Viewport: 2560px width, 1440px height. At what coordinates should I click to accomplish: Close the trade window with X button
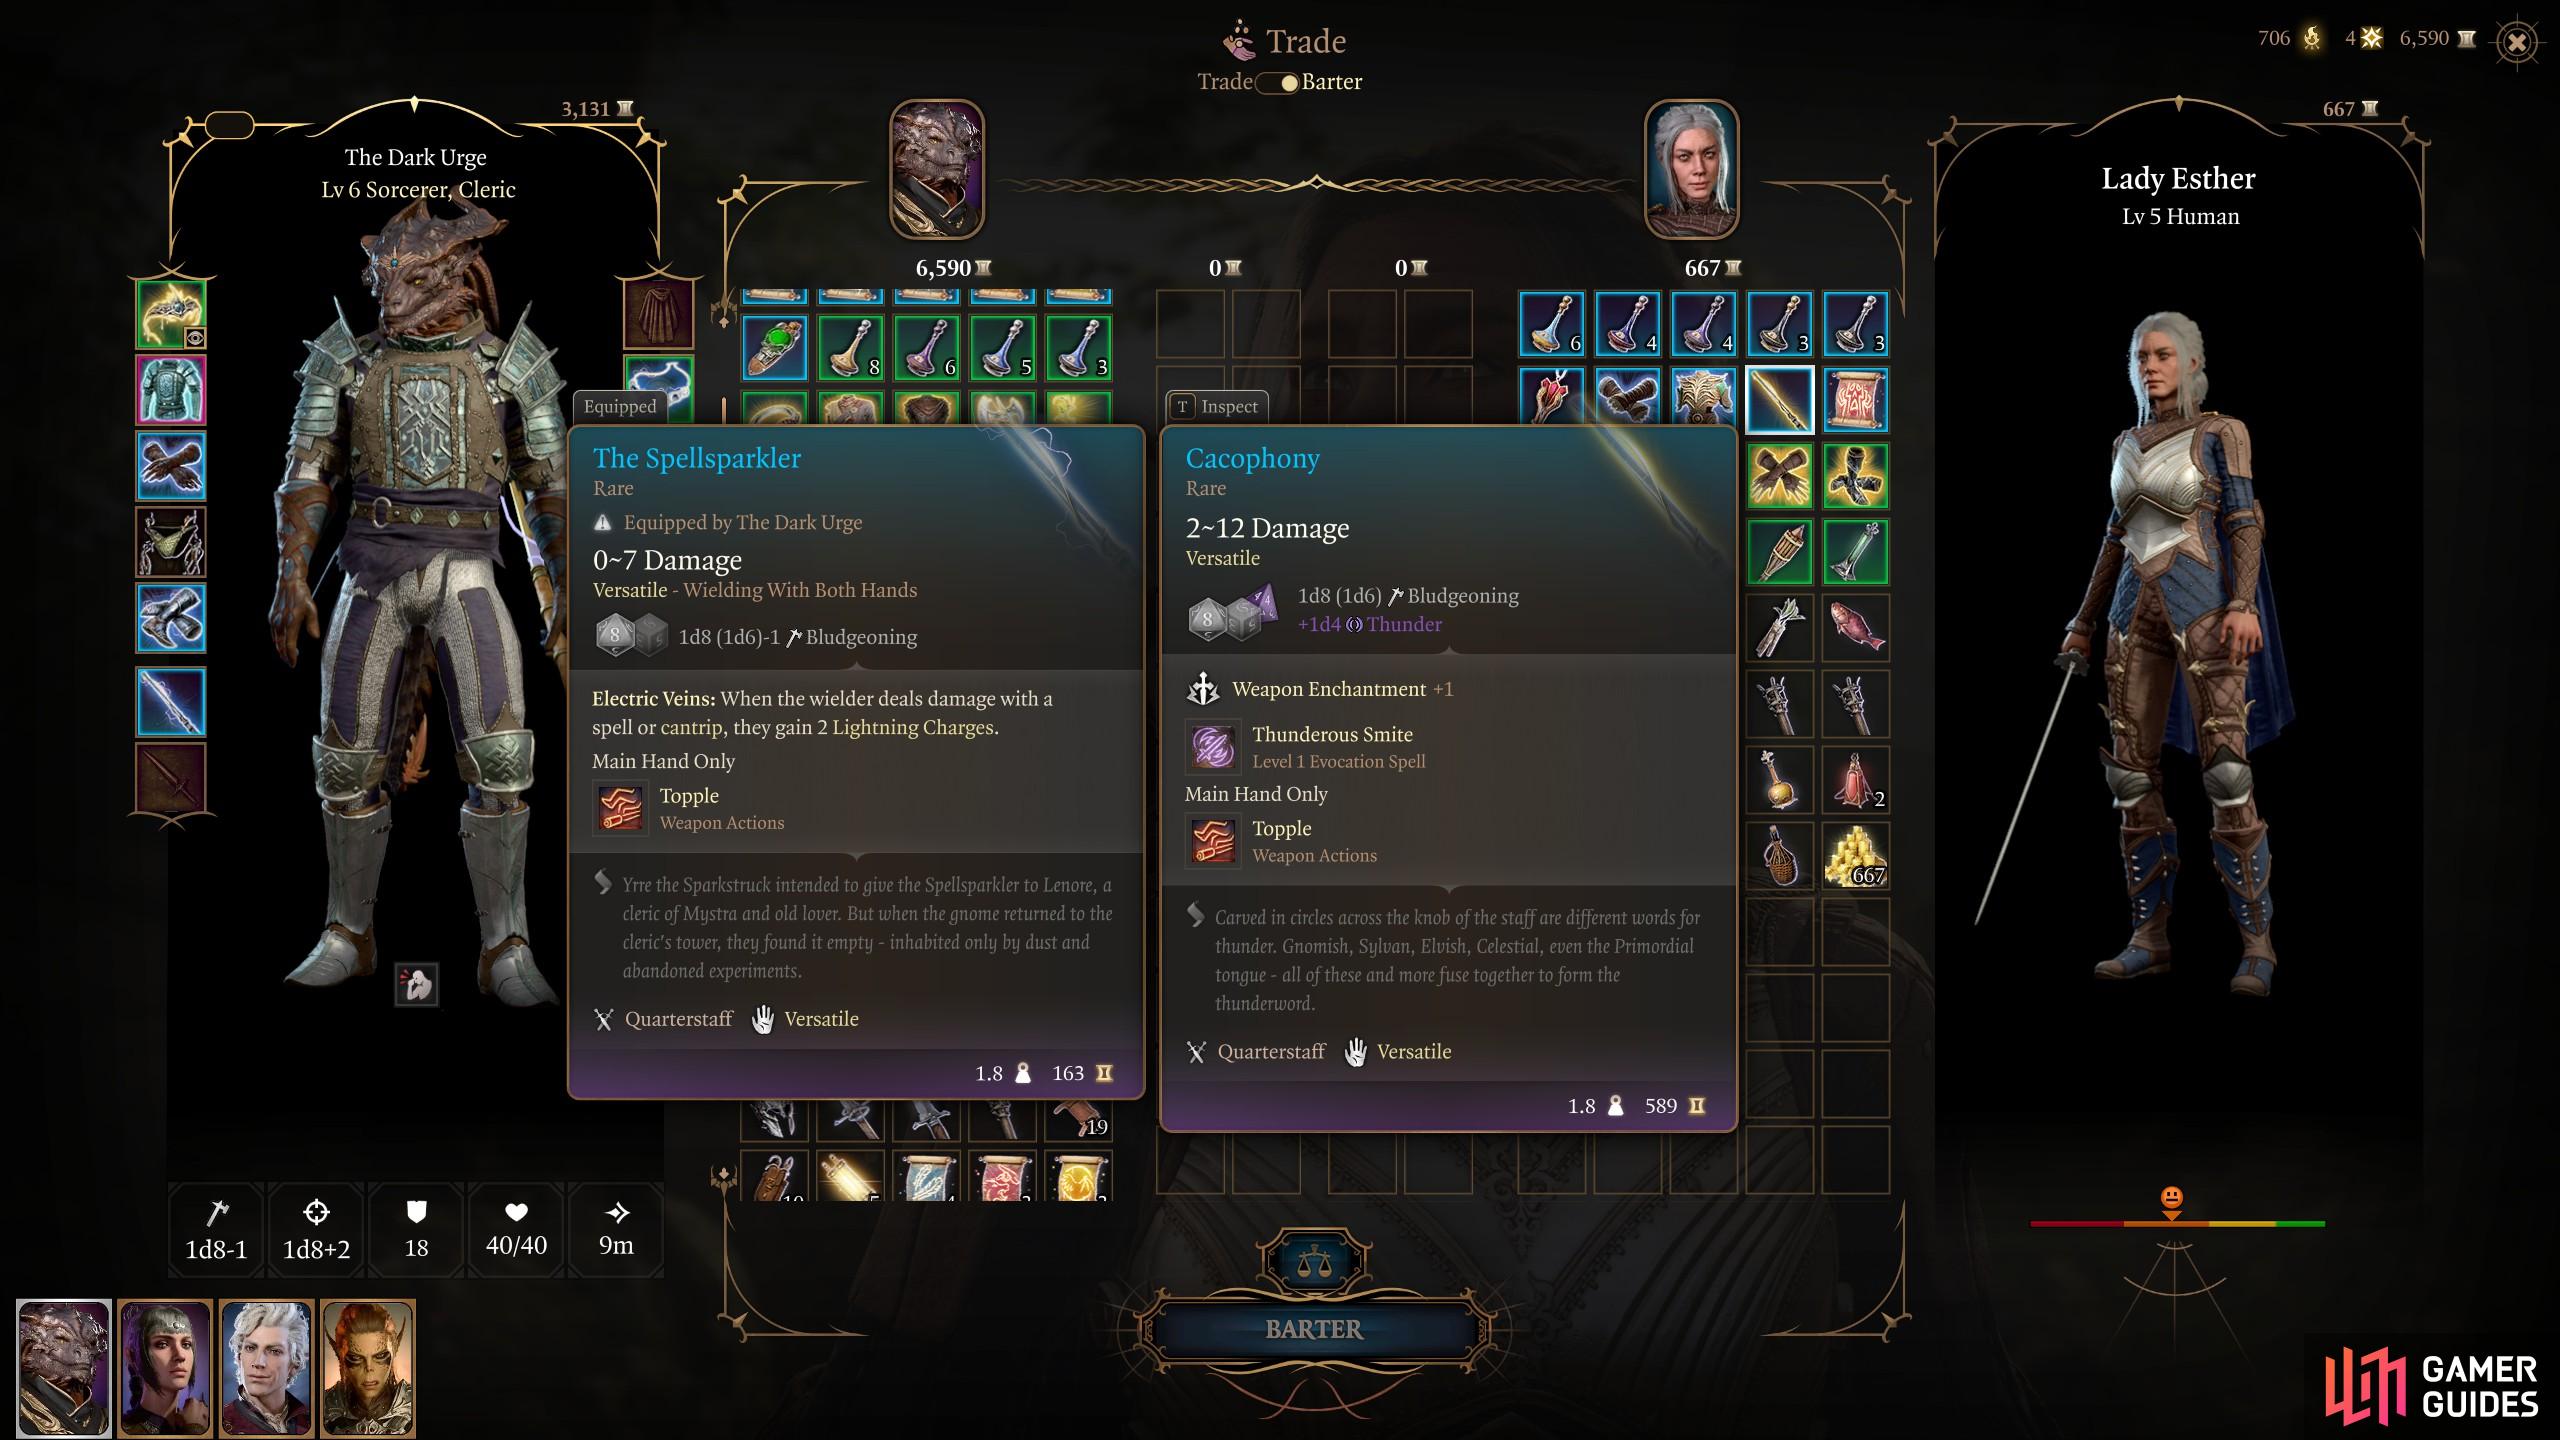click(x=2518, y=42)
